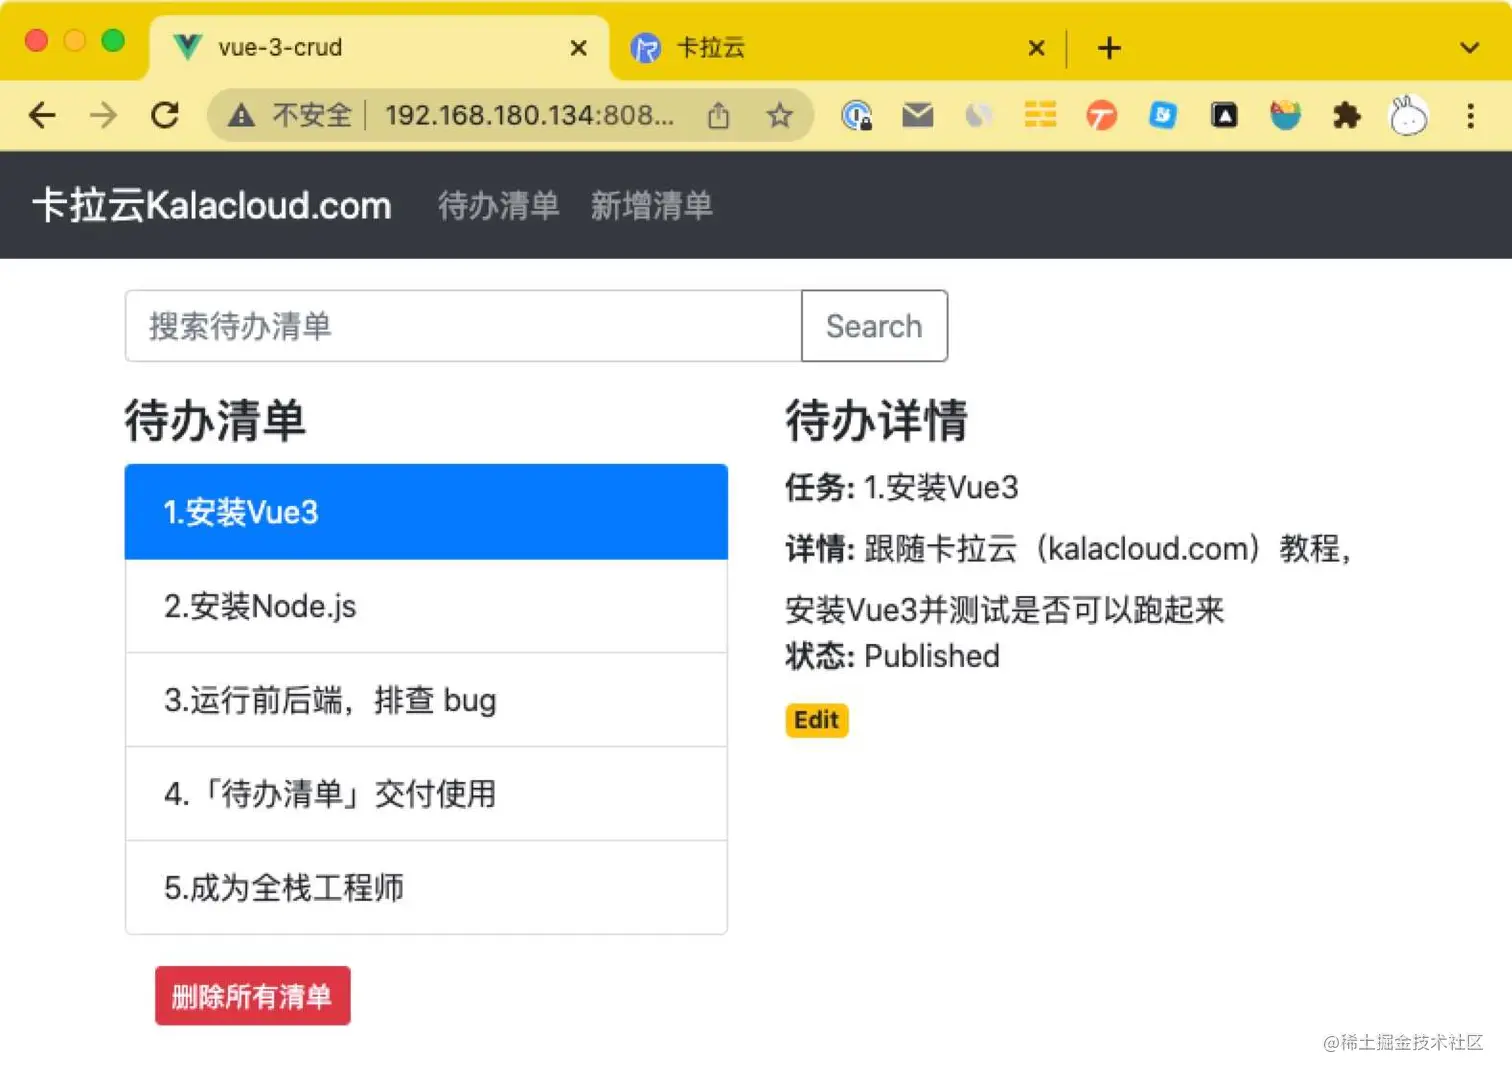Expand the tab search chevron
The image size is (1512, 1081).
click(x=1469, y=48)
